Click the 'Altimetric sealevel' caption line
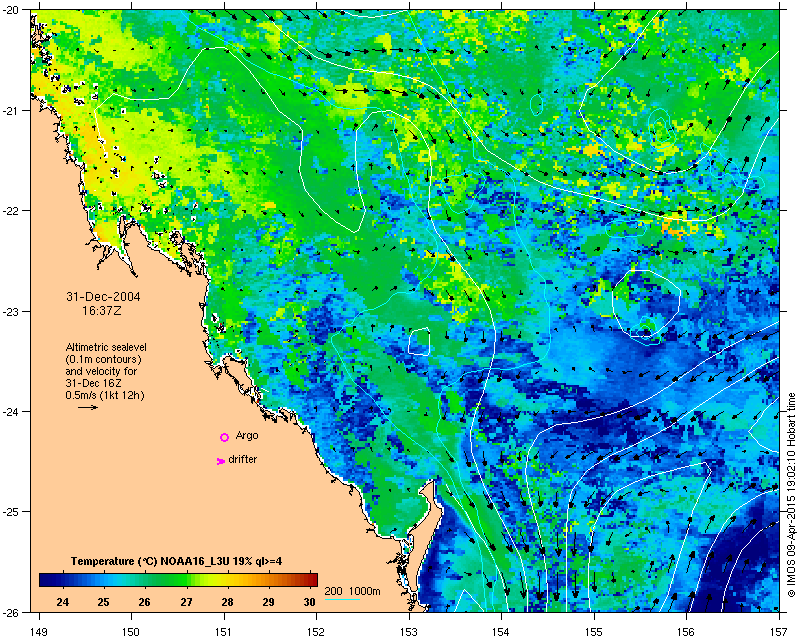This screenshot has height=640, width=800. pos(106,347)
